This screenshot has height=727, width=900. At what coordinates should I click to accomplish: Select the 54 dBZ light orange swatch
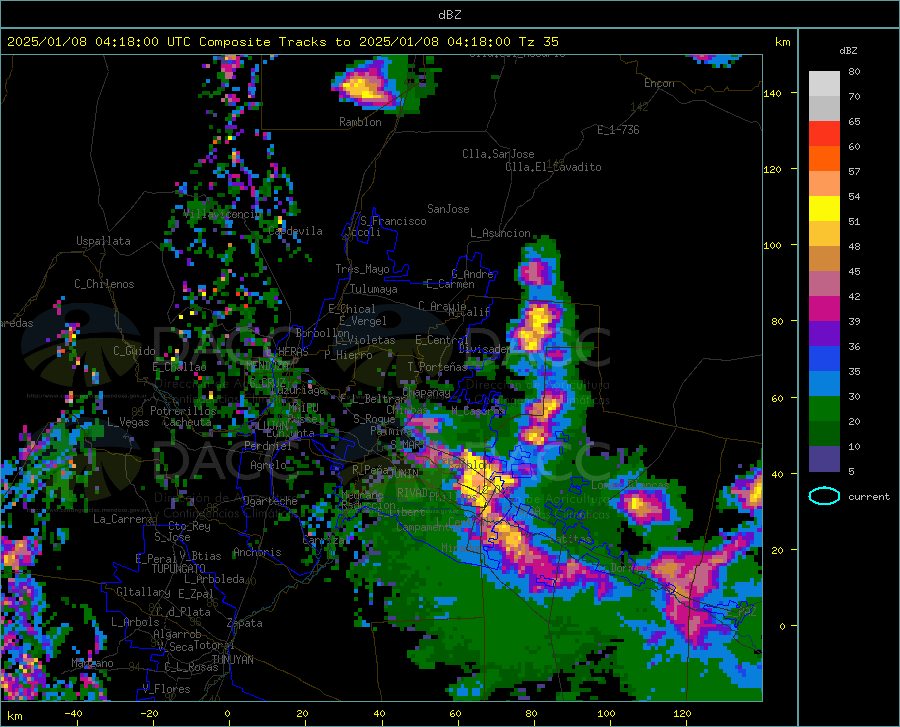(824, 184)
